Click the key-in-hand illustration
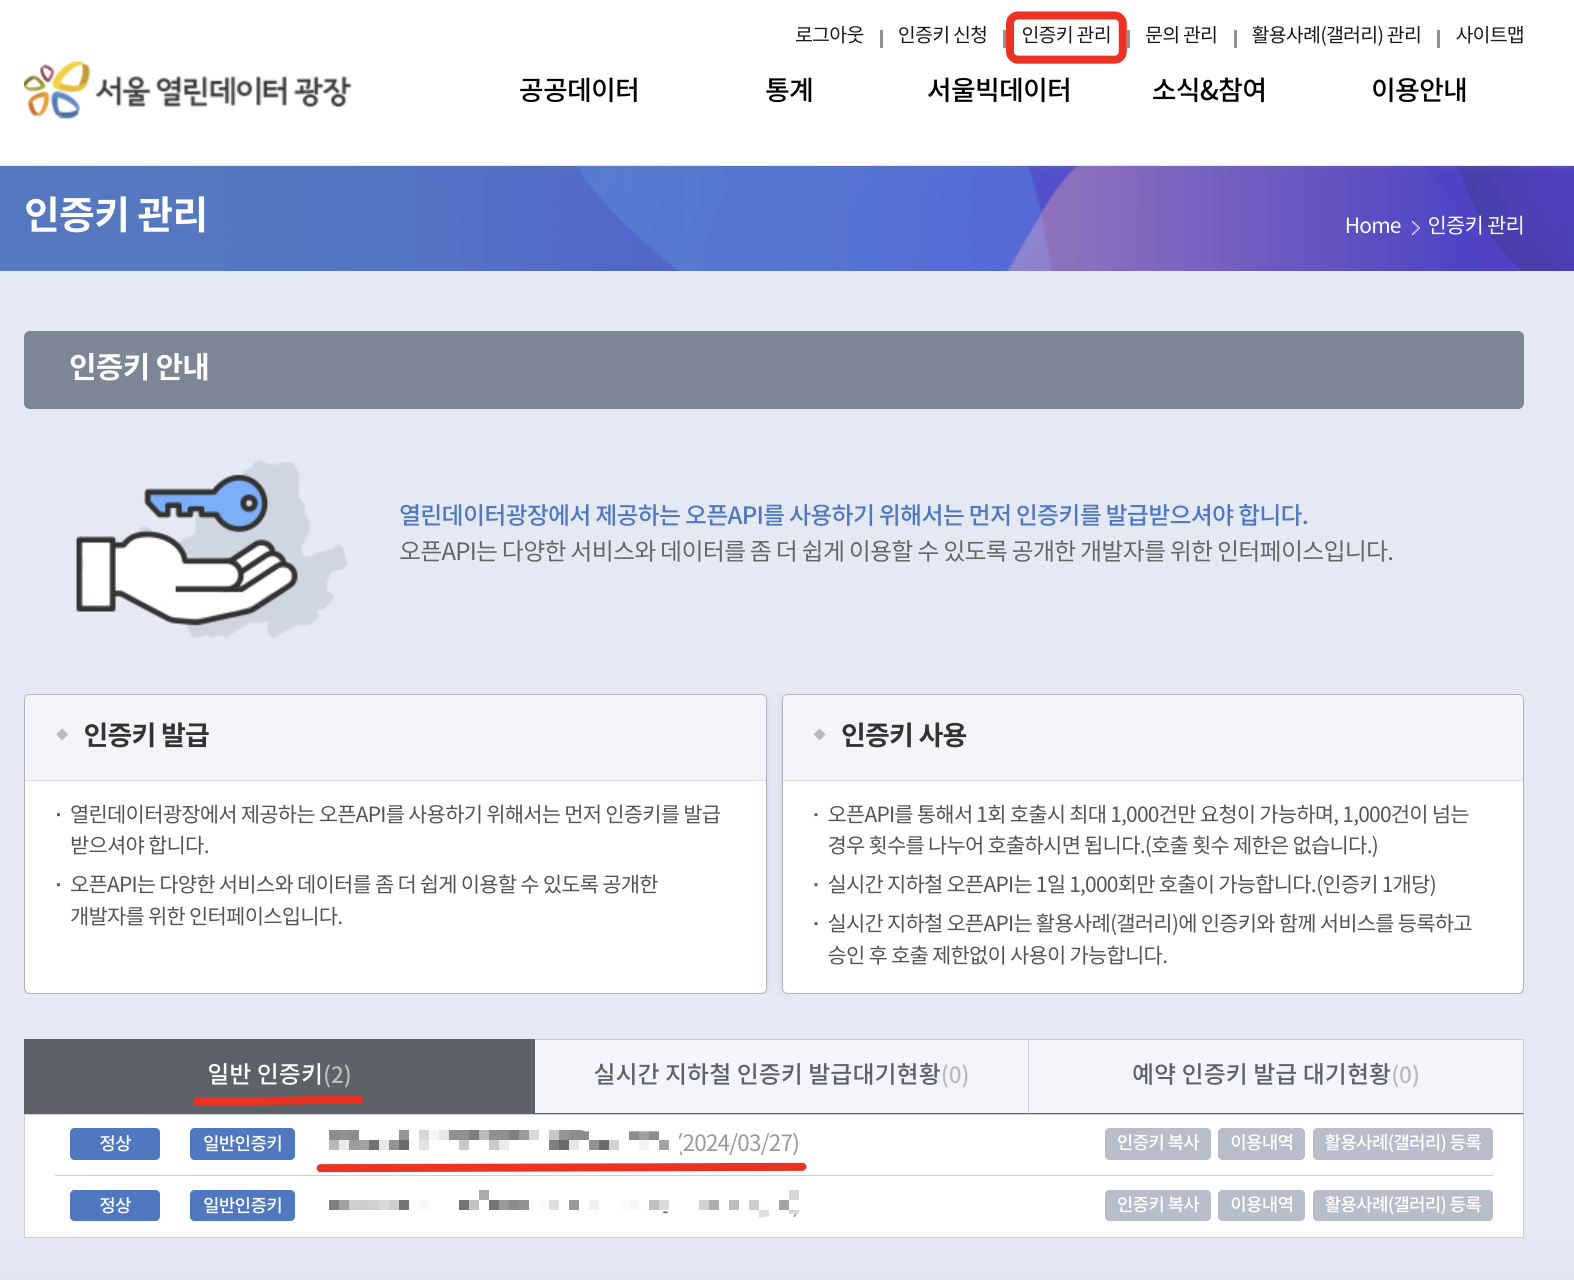Screen dimensions: 1574x1280 [x=210, y=549]
